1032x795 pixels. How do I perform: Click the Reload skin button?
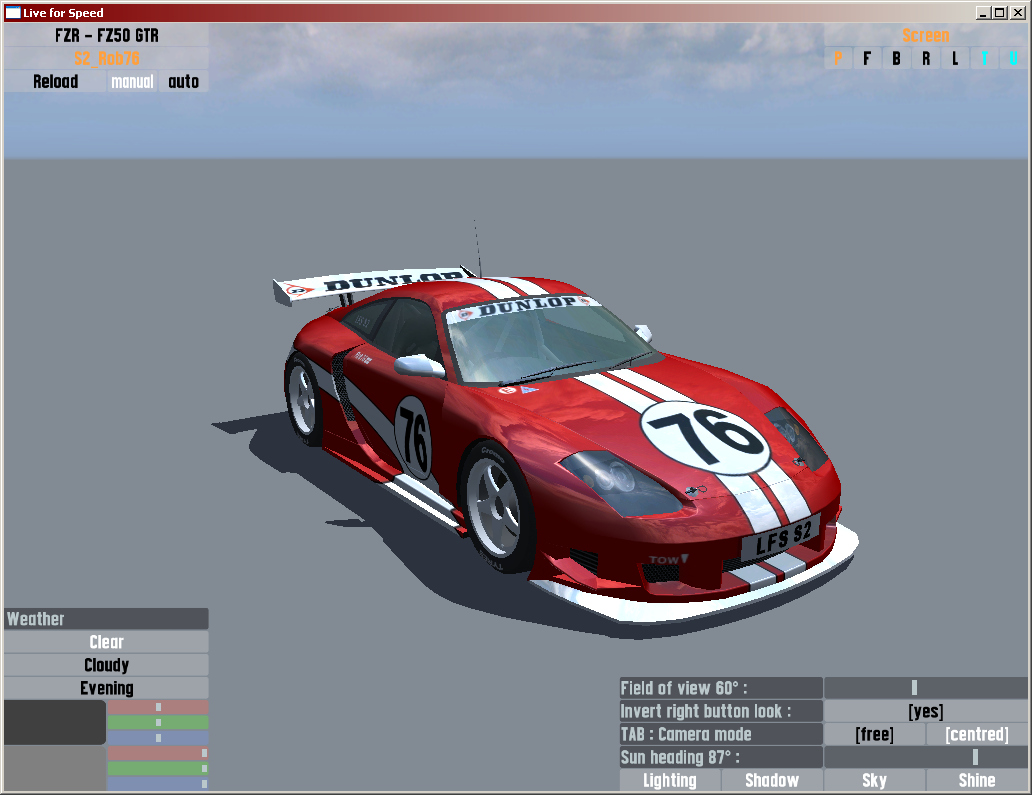tap(55, 82)
